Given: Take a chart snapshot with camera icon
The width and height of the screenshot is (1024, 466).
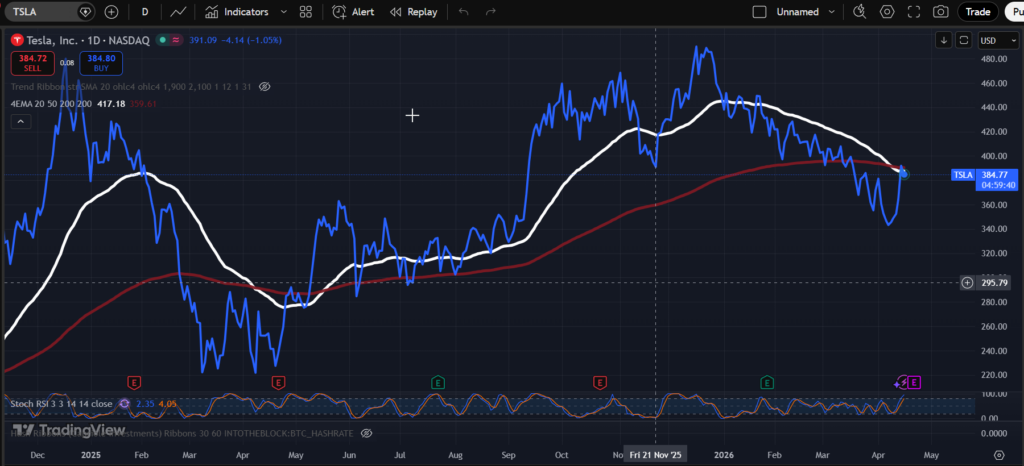Looking at the screenshot, I should (x=940, y=12).
